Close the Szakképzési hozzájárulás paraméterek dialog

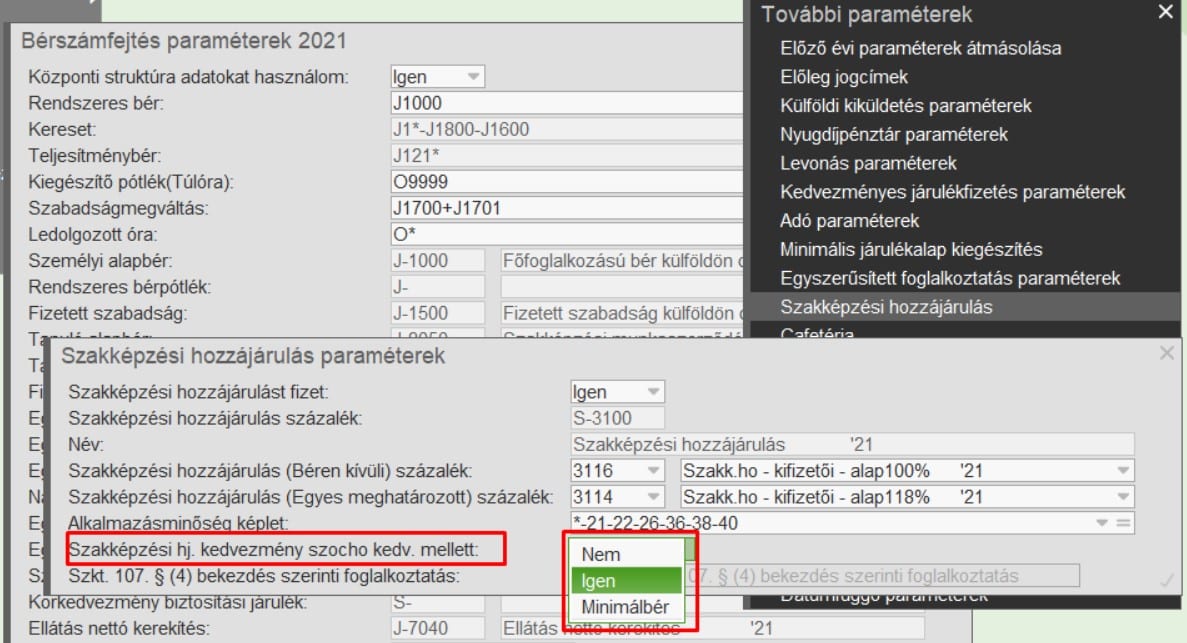point(1166,353)
